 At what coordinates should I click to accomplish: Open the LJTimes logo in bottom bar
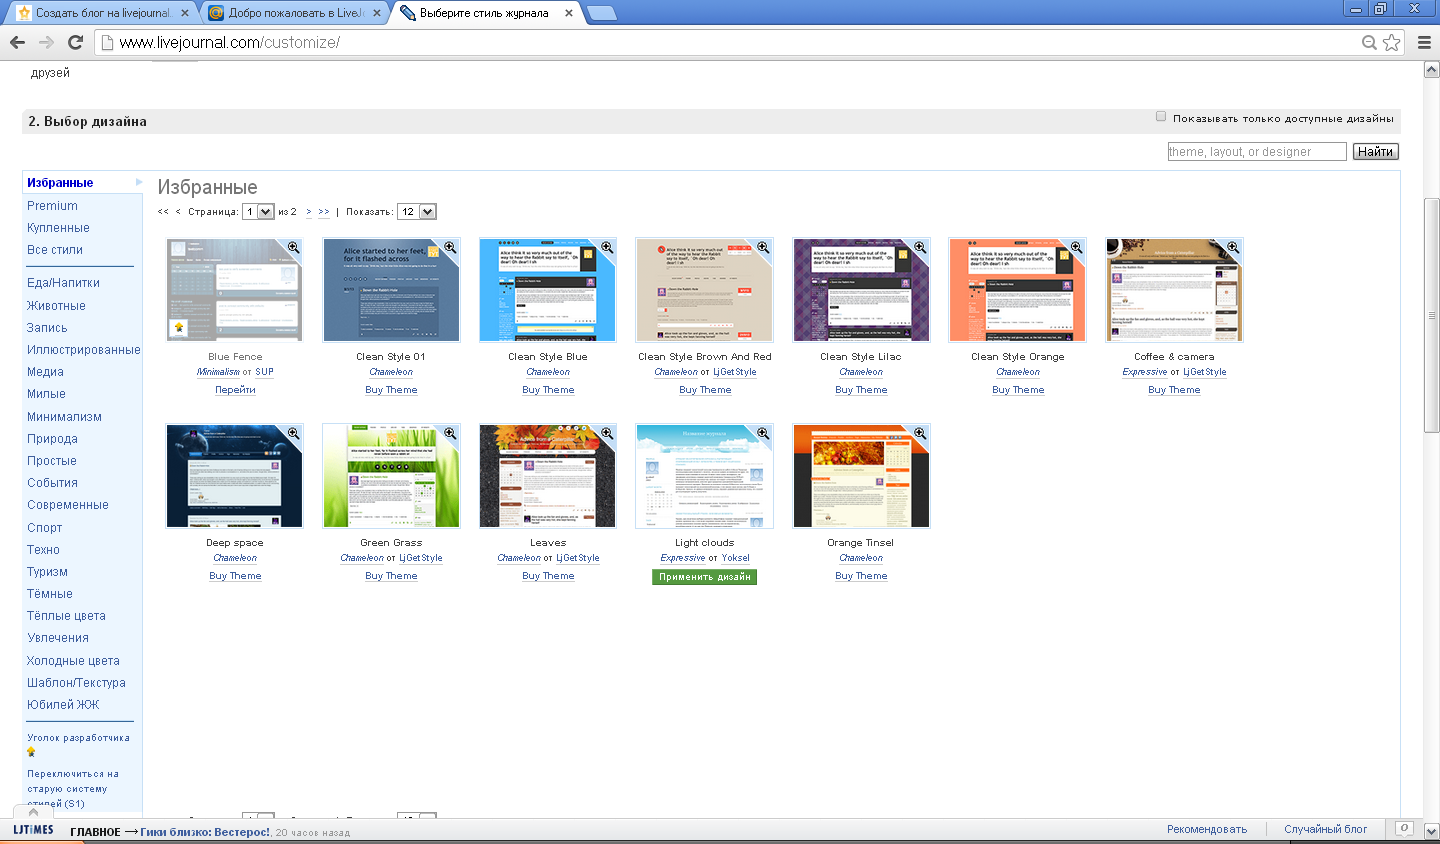pyautogui.click(x=33, y=830)
